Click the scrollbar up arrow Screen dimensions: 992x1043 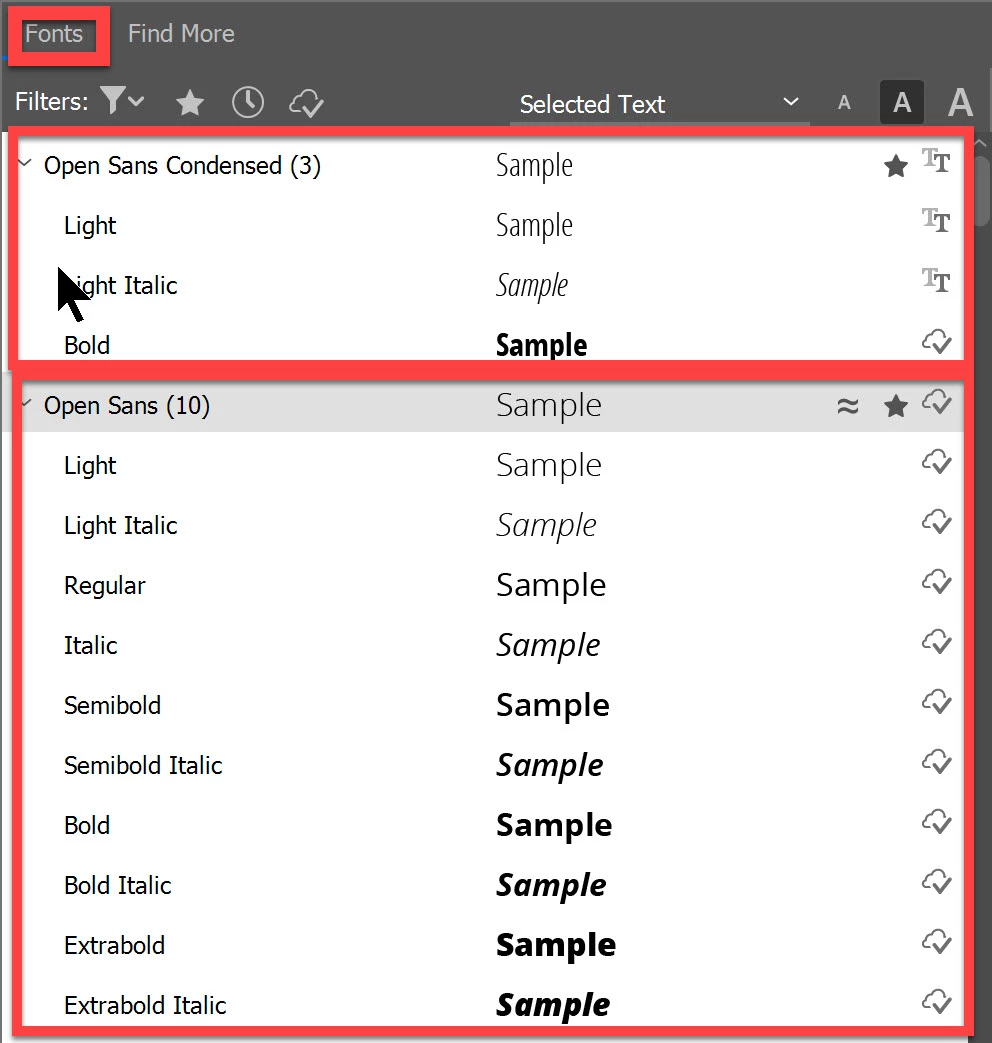(981, 143)
